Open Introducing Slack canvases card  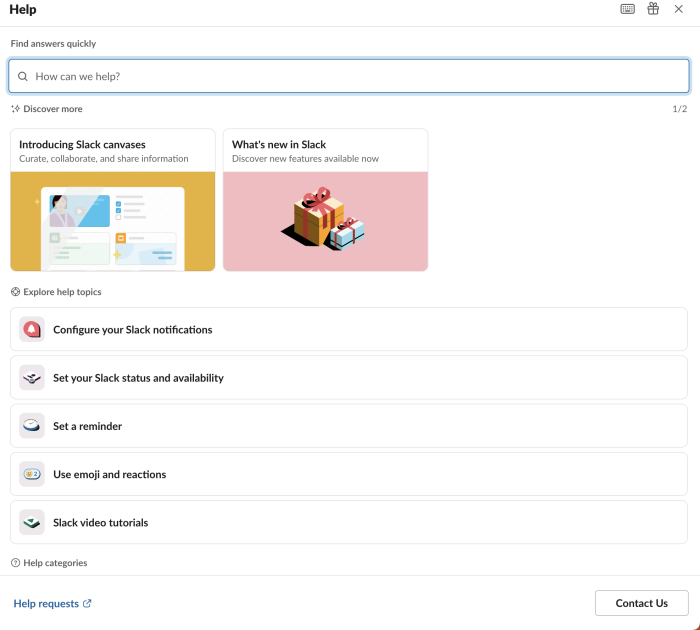coord(112,200)
